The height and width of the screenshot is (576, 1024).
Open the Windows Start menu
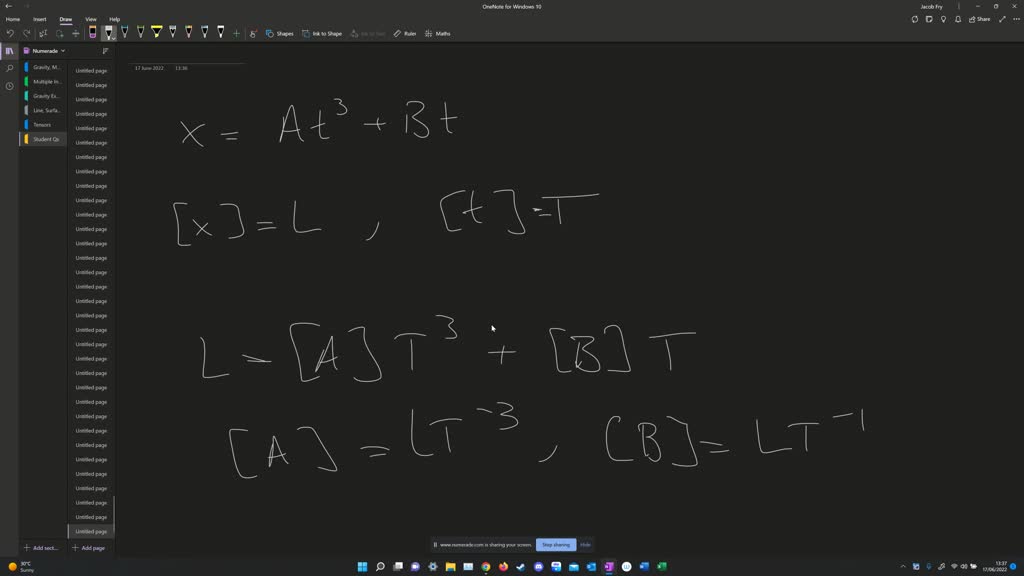click(362, 567)
